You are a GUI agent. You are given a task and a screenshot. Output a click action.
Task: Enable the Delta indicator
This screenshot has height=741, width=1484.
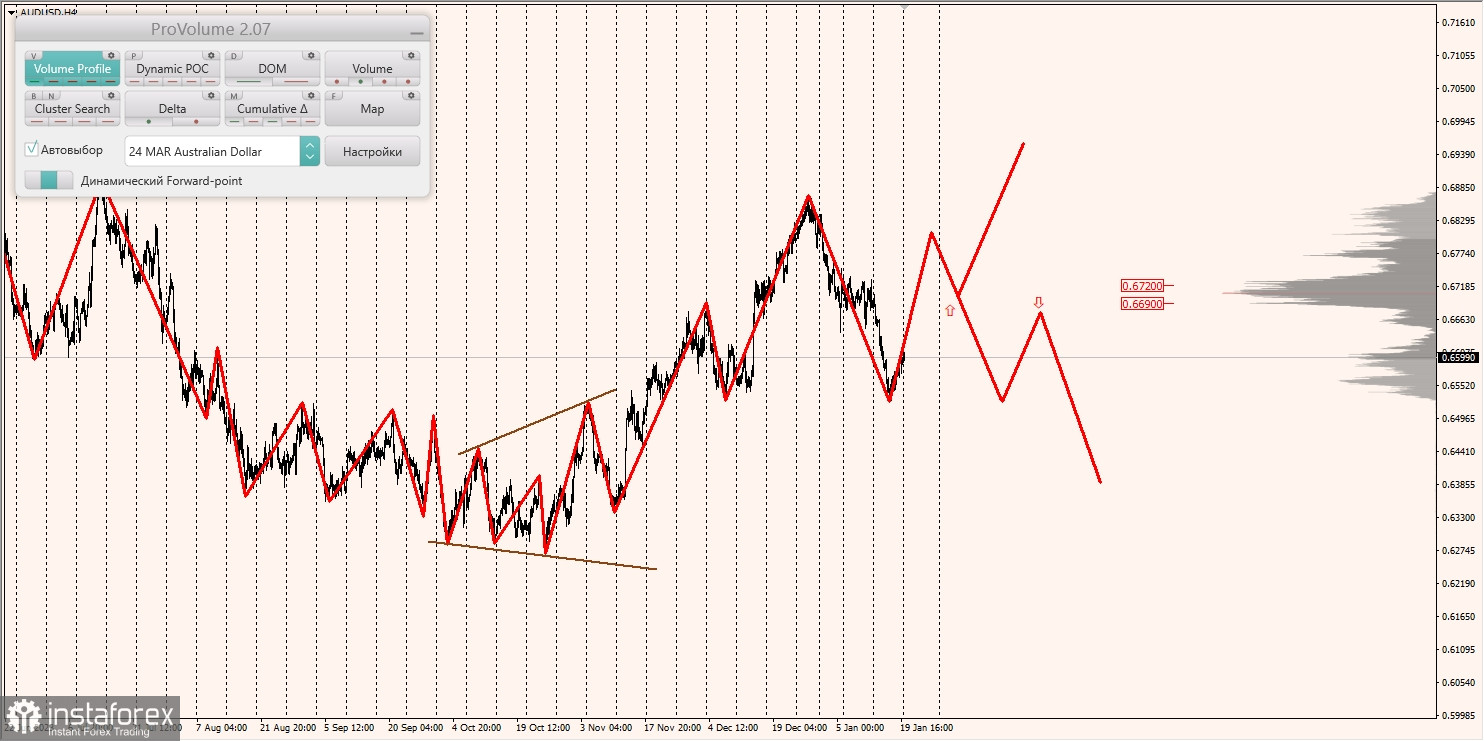(173, 108)
